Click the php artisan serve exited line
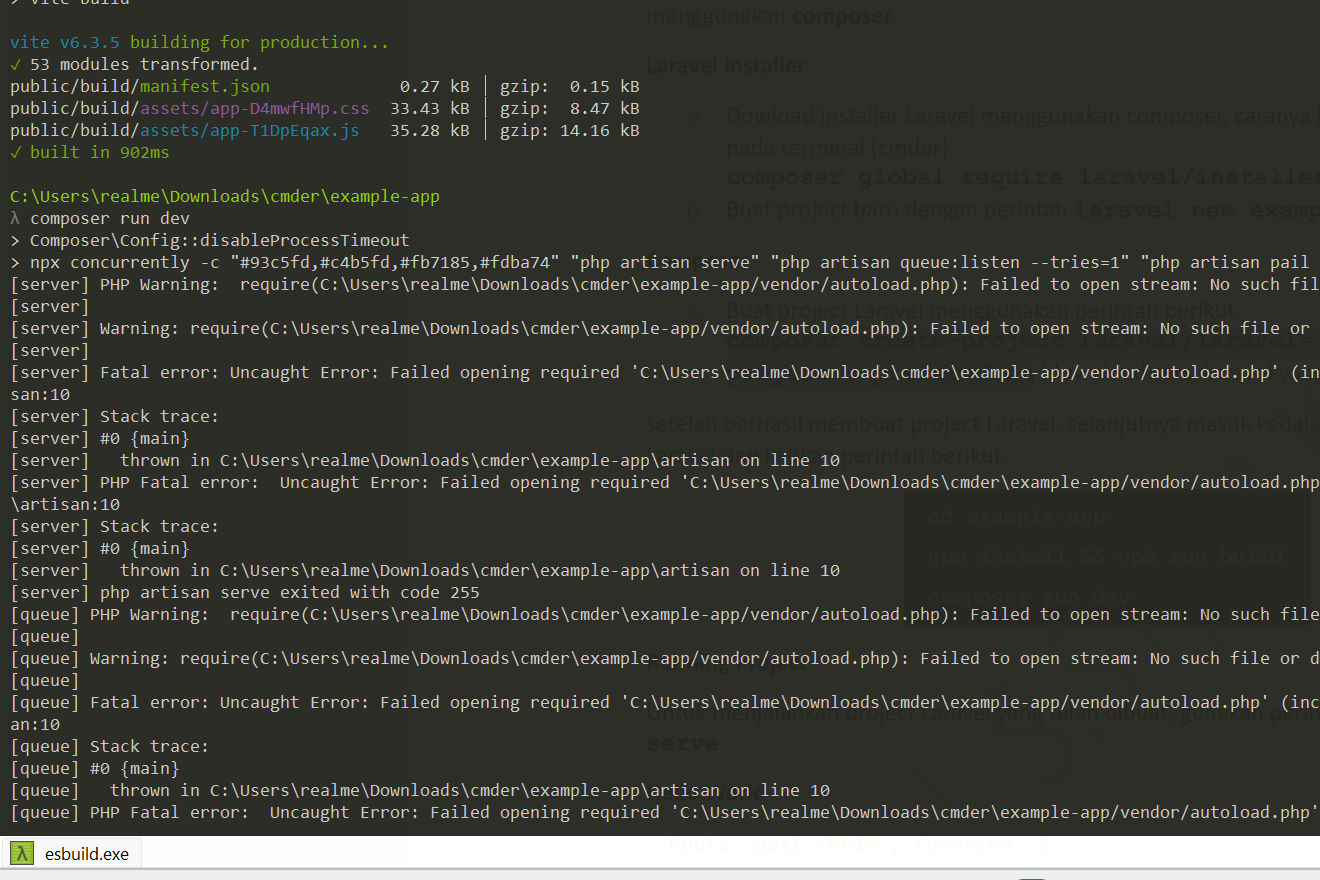The width and height of the screenshot is (1320, 880). point(290,592)
